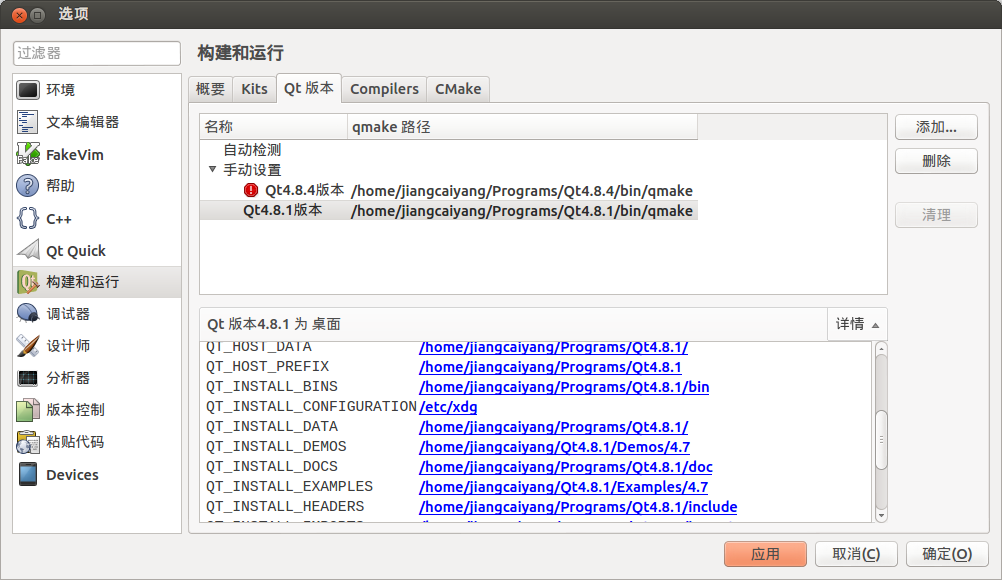
Task: Open the 分析器 monitor icon
Action: click(x=28, y=378)
